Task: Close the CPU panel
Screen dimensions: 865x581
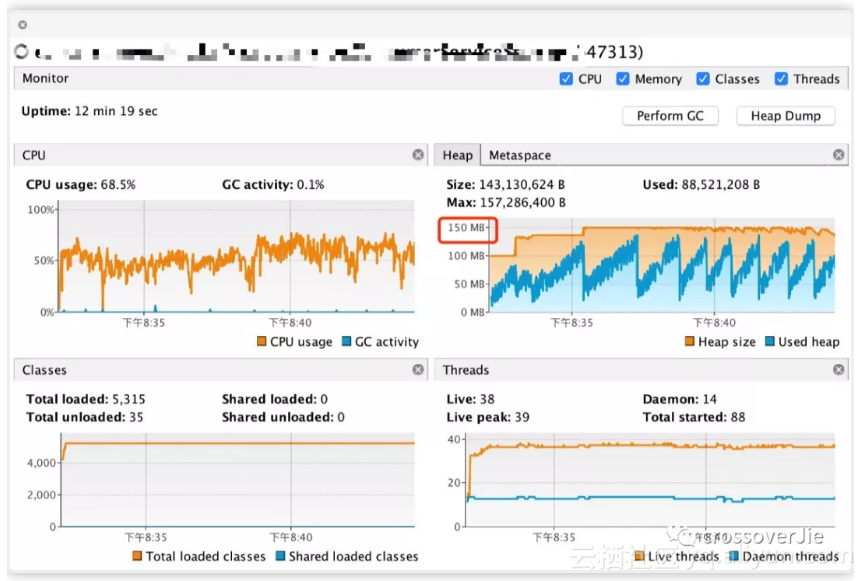Action: 418,155
